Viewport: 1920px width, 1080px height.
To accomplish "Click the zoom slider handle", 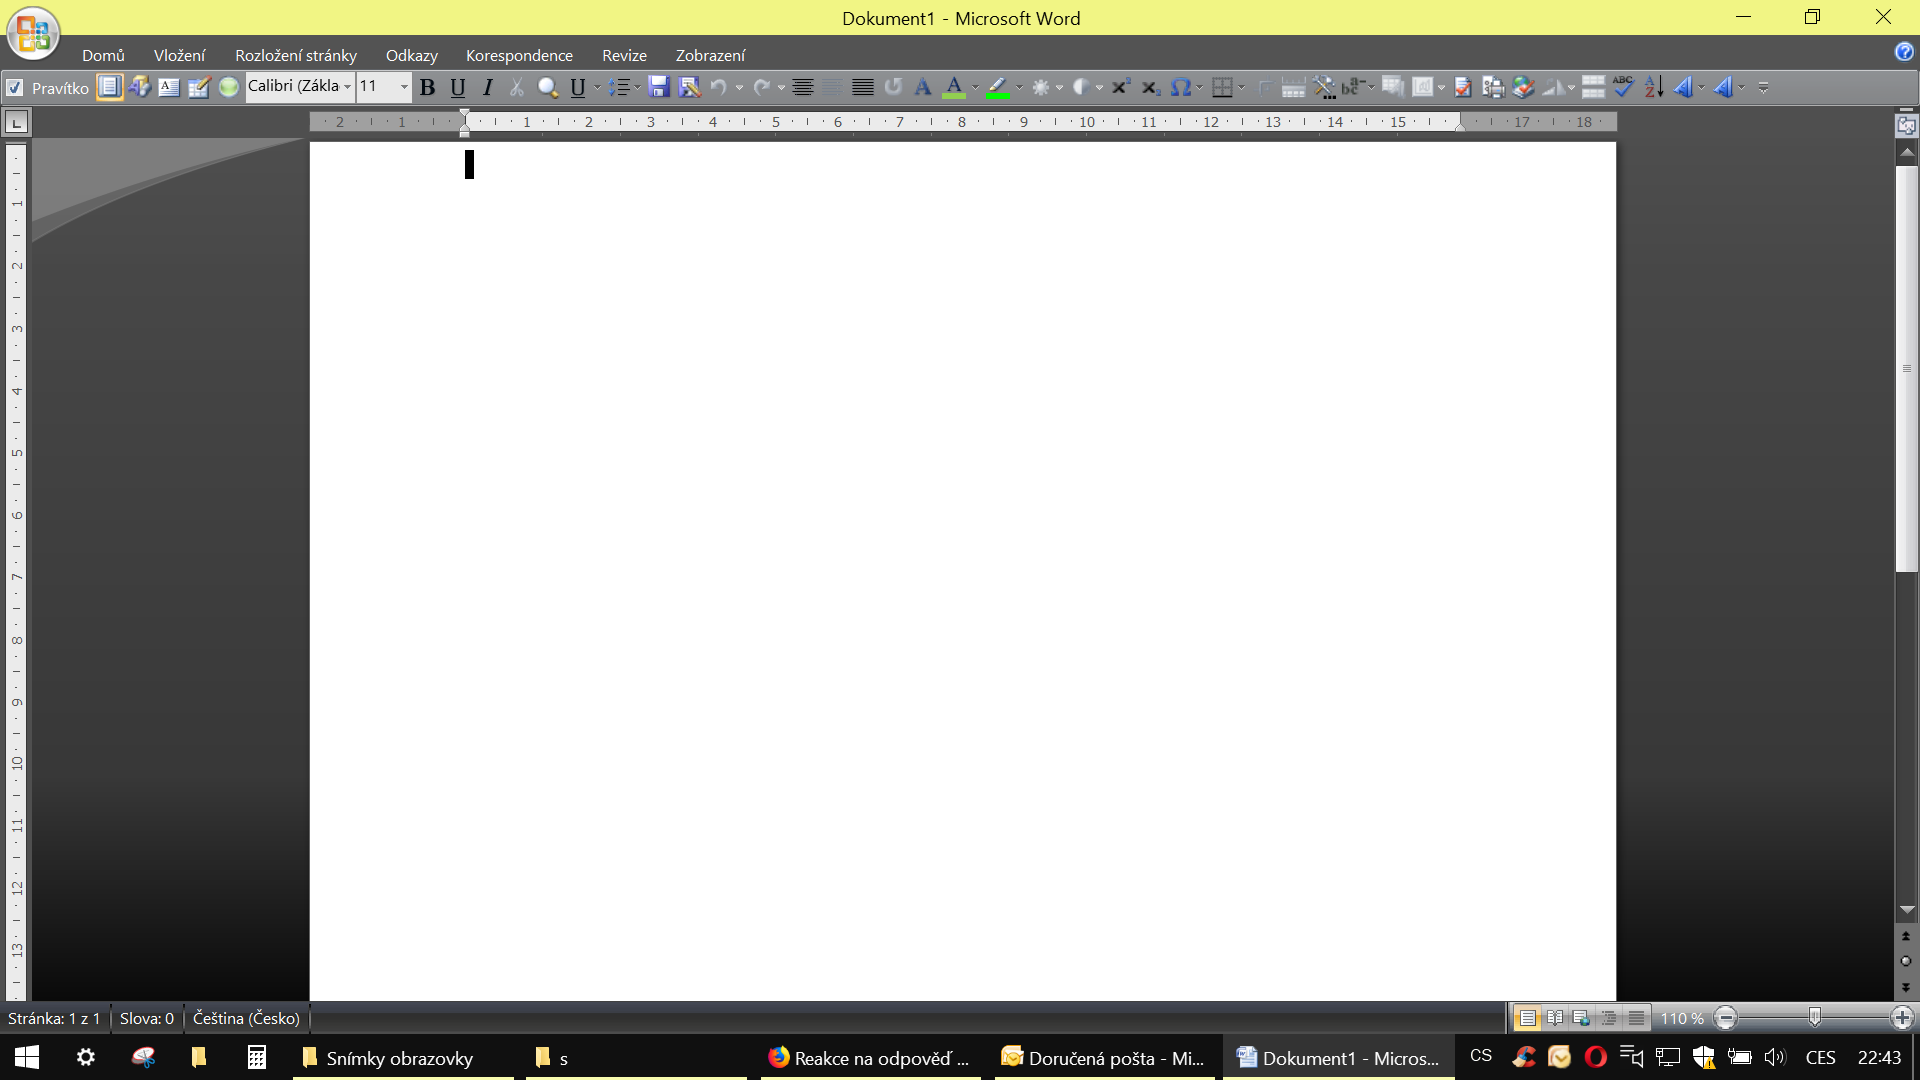I will (1814, 1018).
